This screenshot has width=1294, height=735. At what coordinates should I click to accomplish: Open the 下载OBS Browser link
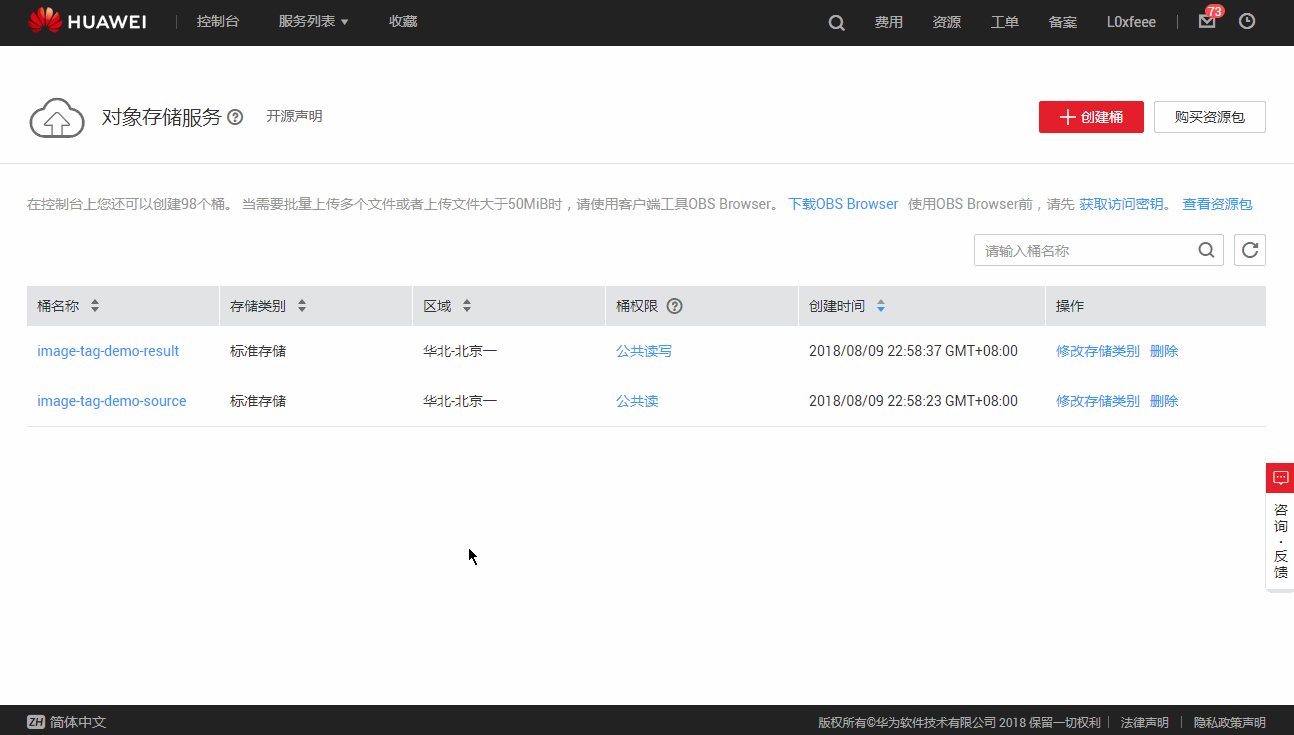tap(843, 203)
